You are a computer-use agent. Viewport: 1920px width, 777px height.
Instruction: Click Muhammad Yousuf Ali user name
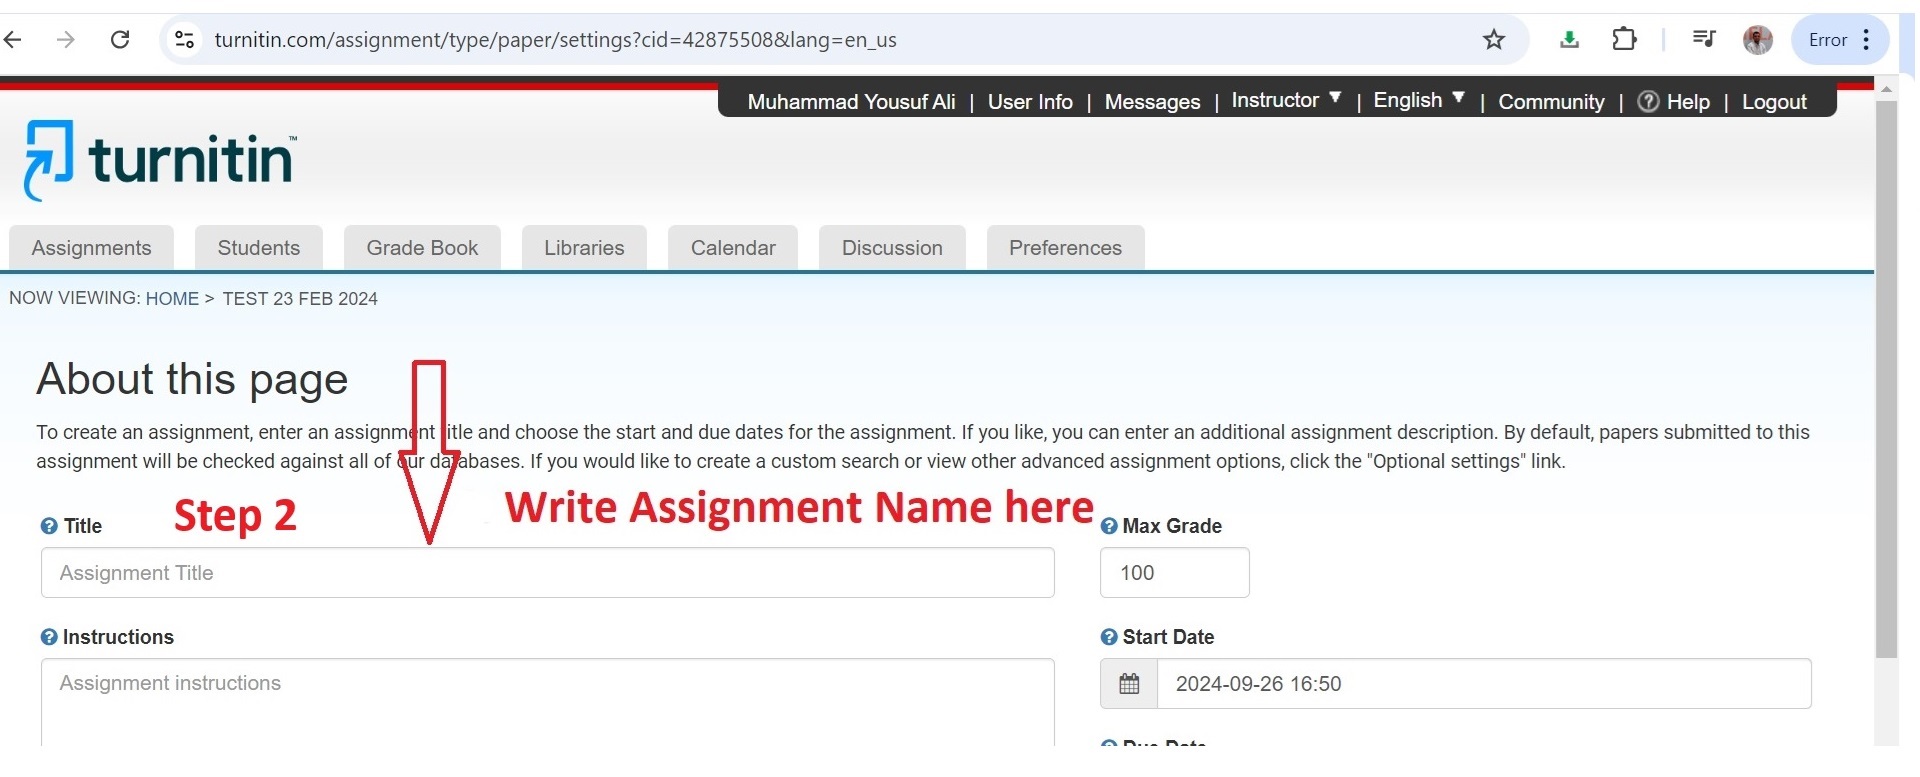(851, 102)
